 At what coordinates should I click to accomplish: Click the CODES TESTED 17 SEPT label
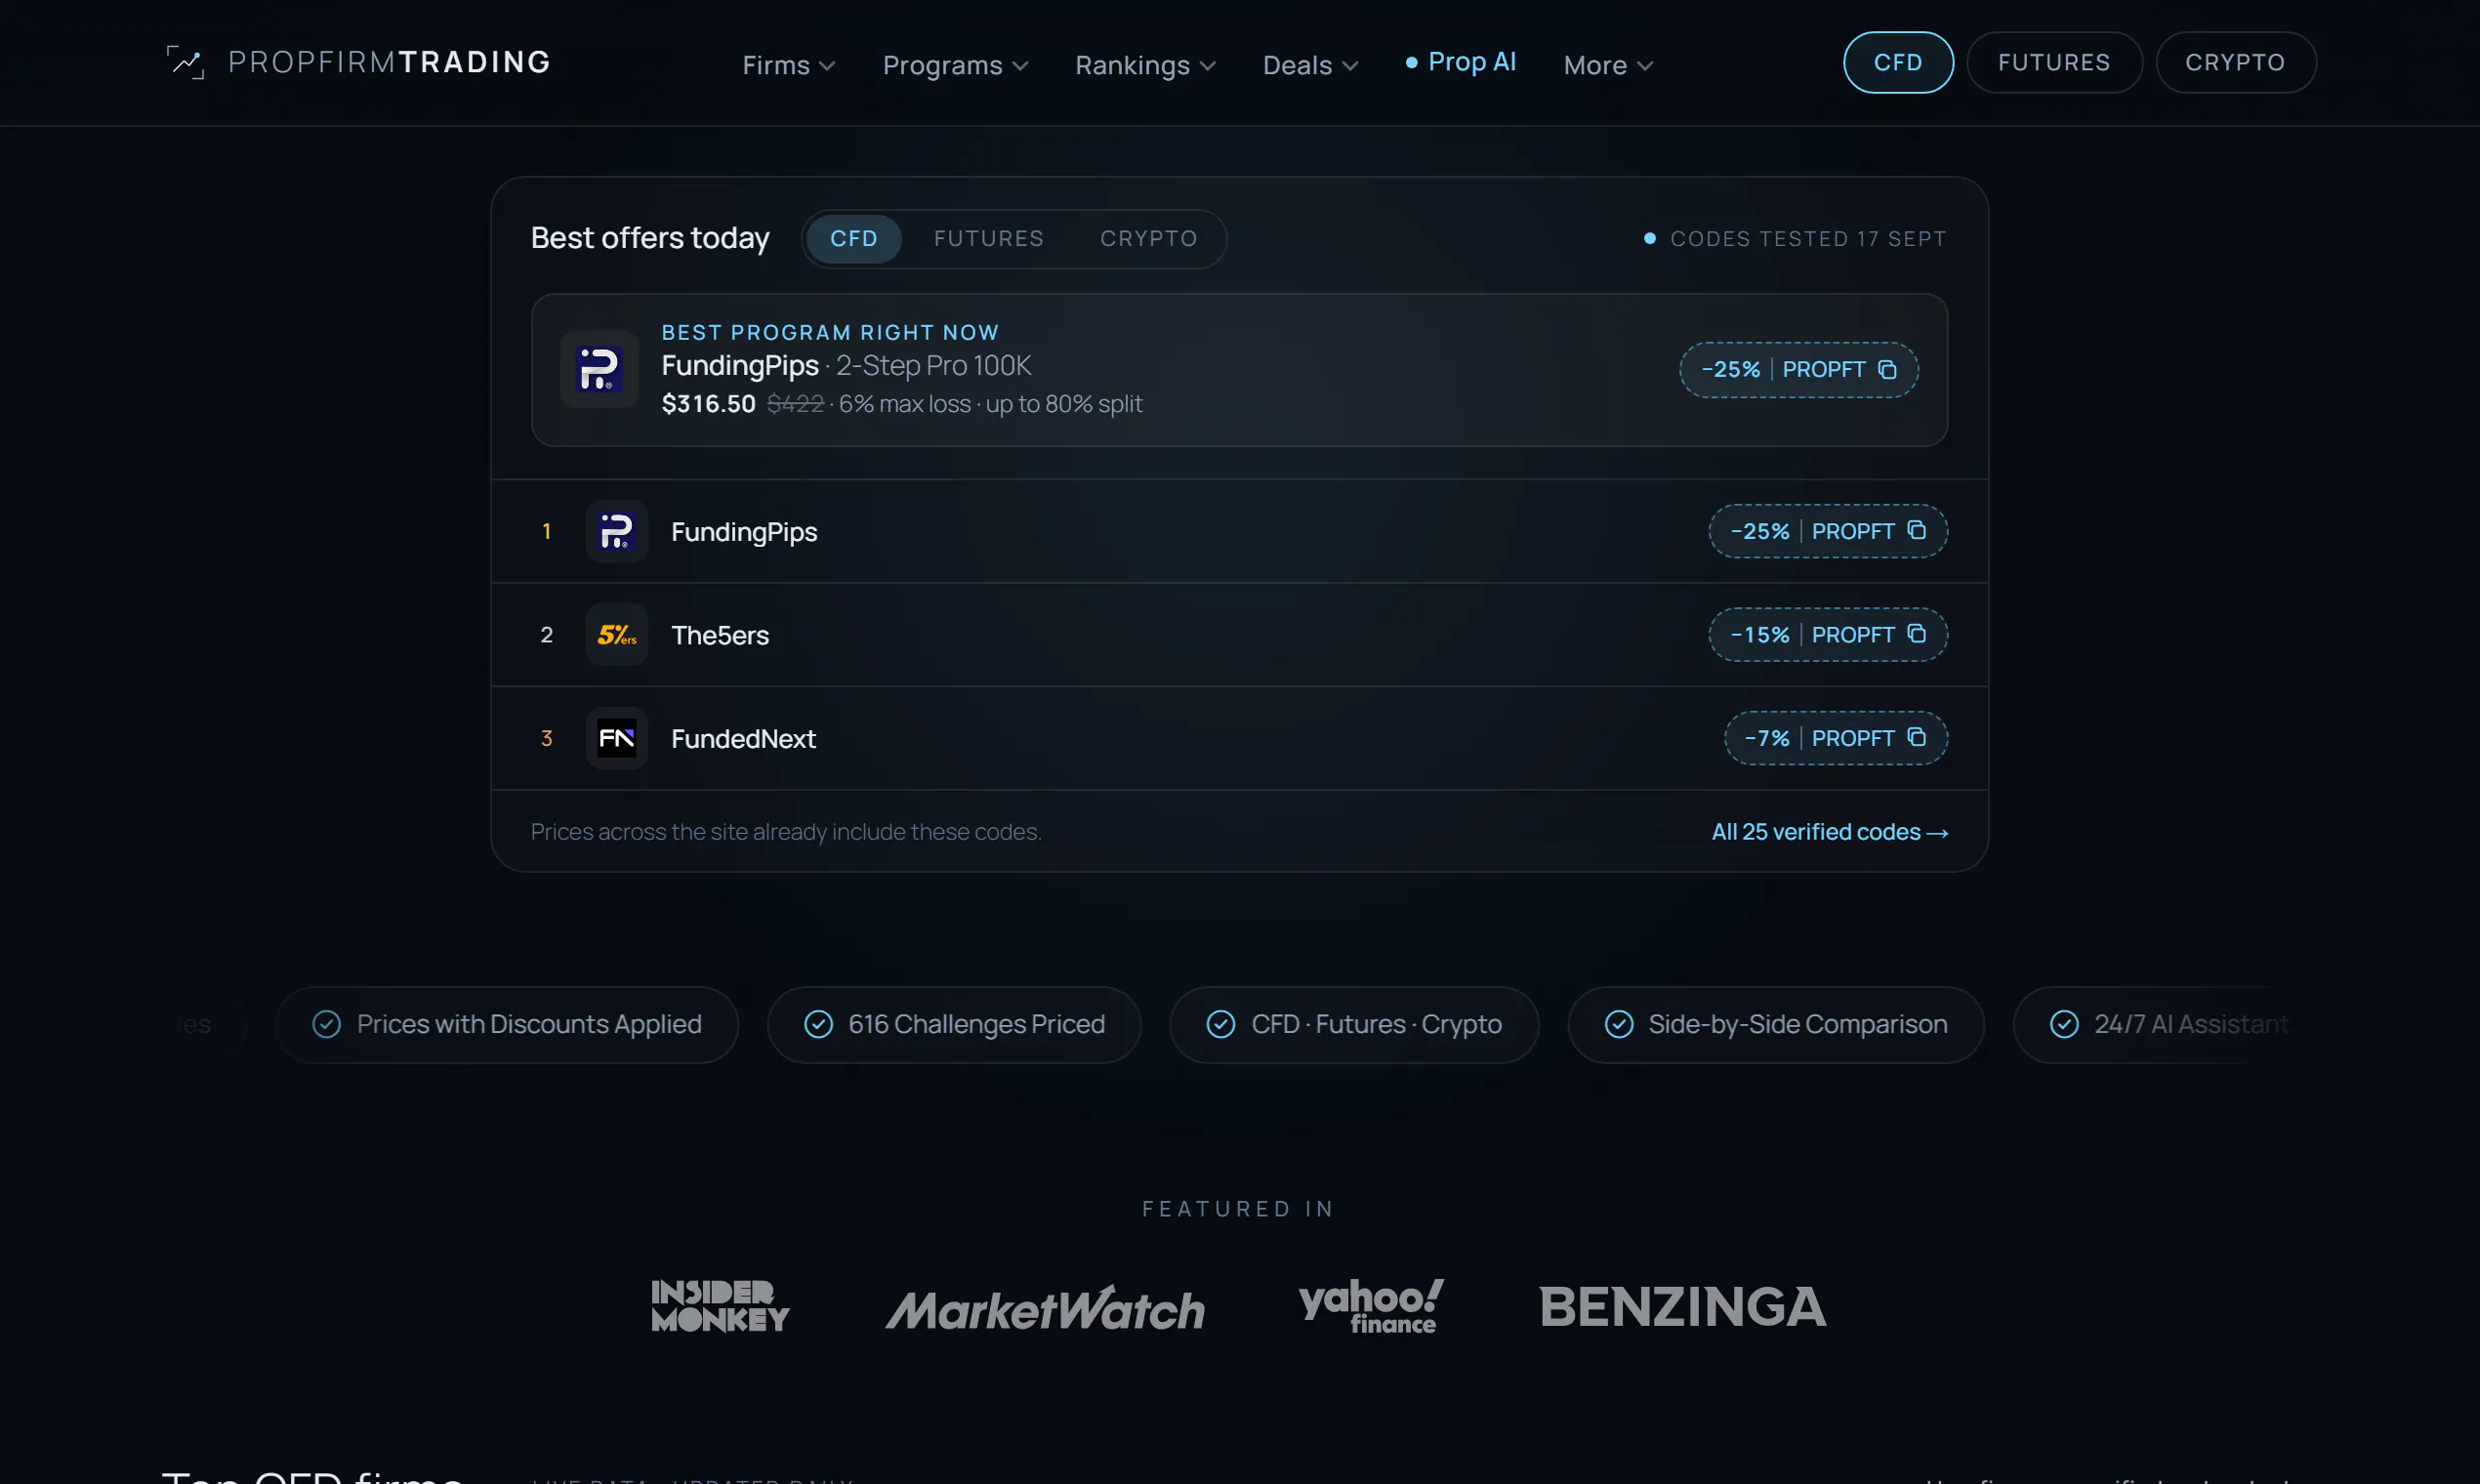coord(1808,239)
